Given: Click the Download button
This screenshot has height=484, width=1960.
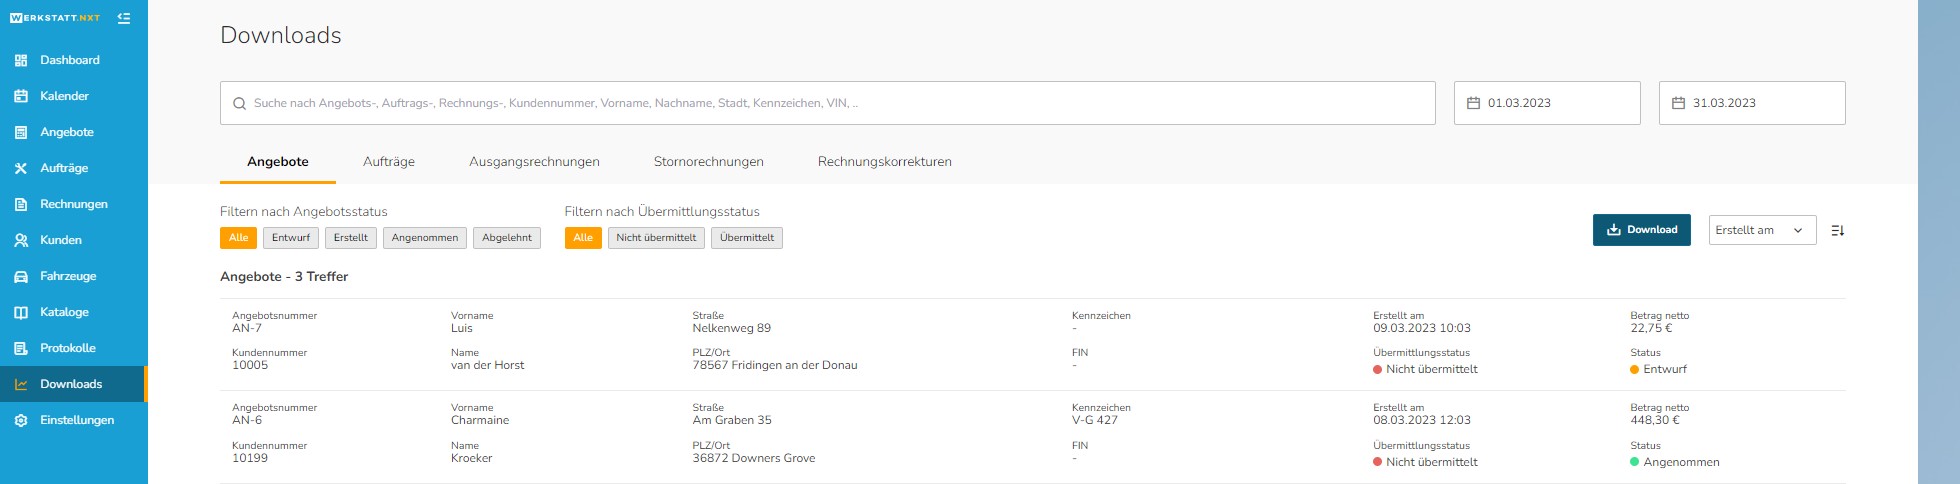Looking at the screenshot, I should 1642,230.
